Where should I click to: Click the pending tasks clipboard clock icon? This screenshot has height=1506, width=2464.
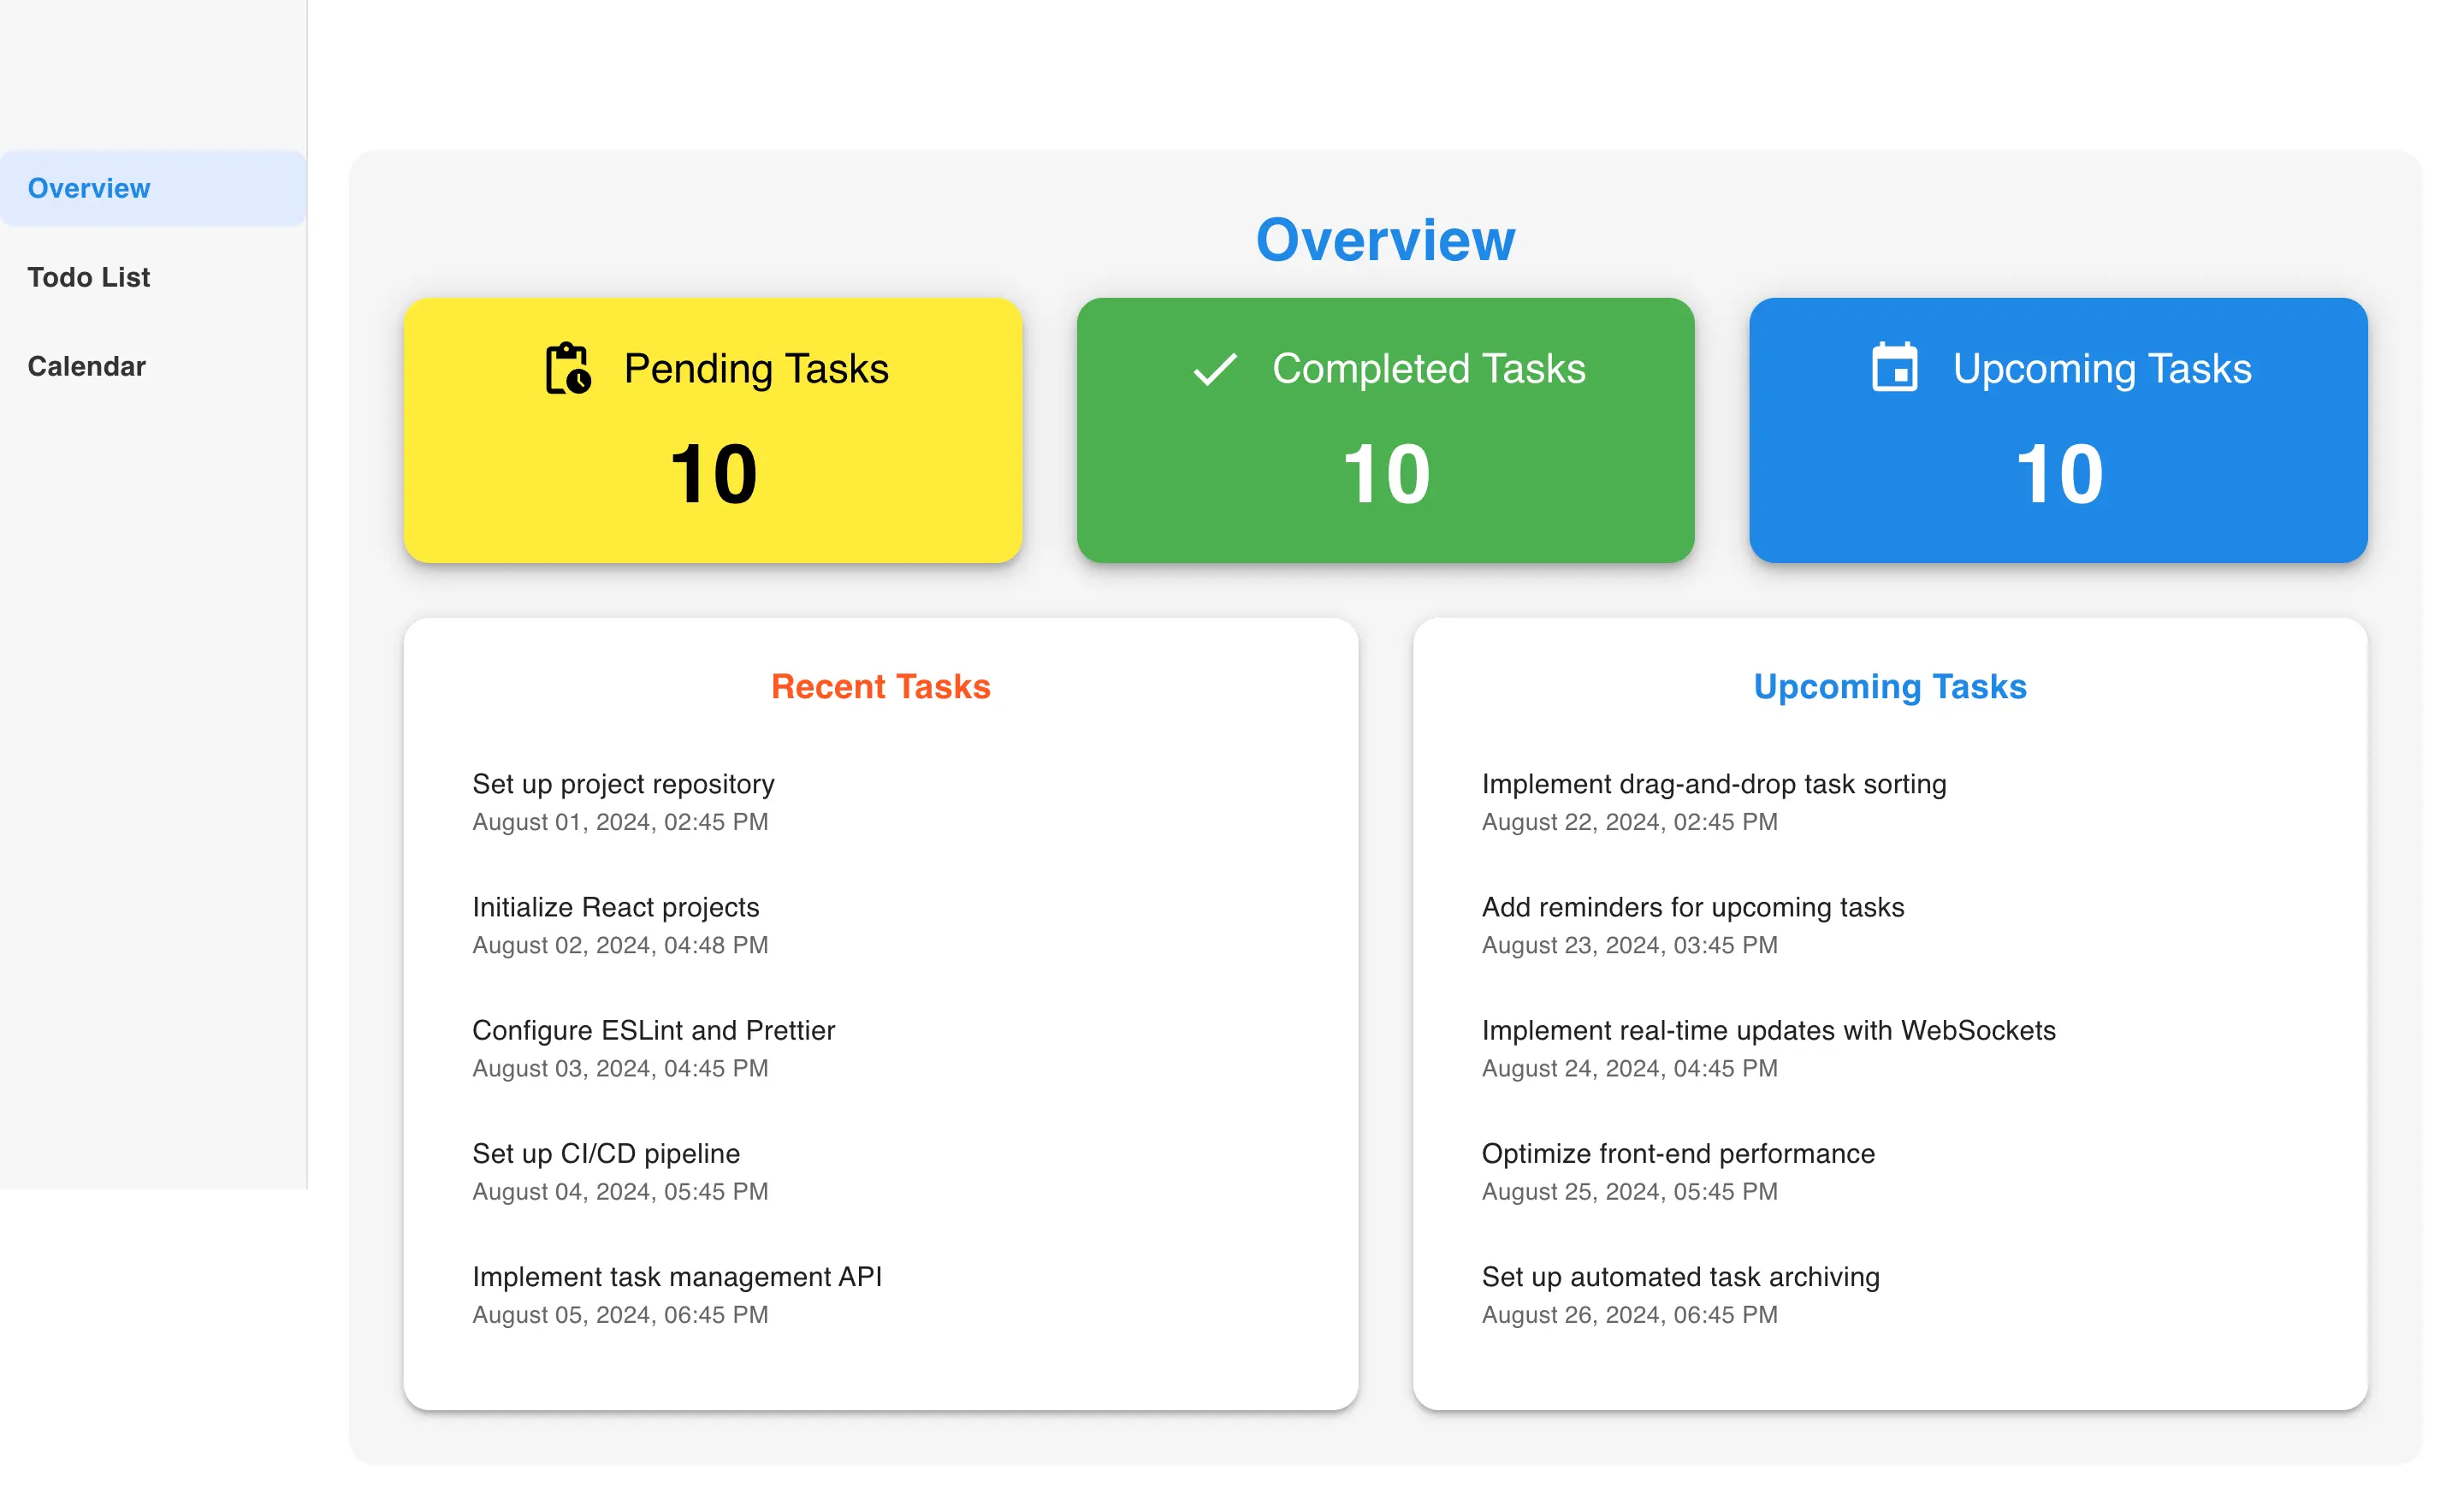point(568,368)
